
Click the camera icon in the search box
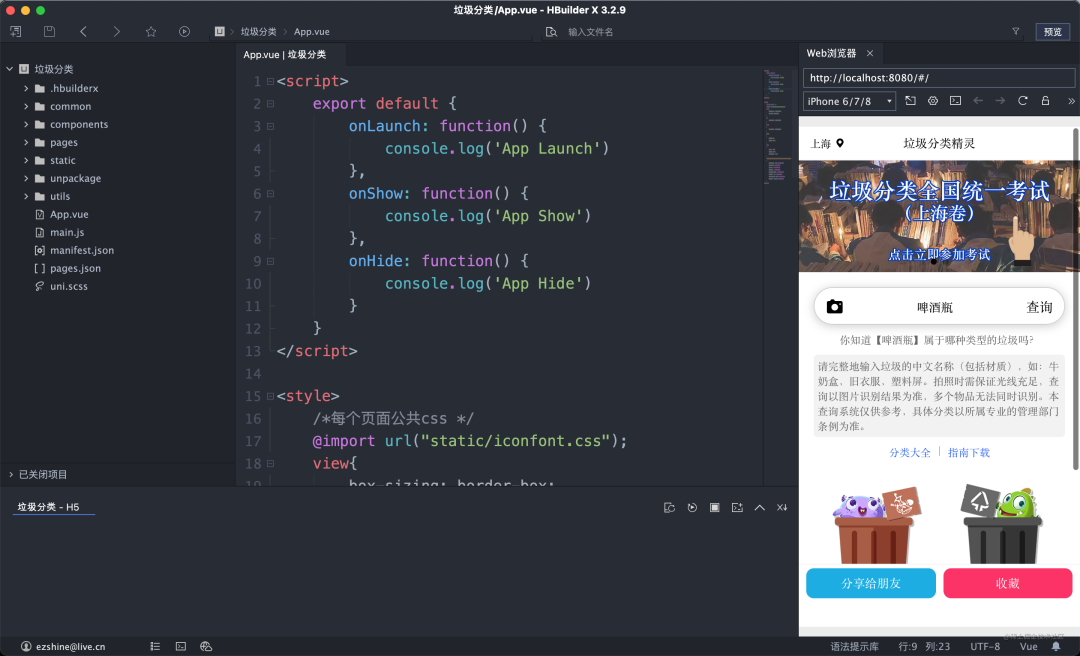[x=835, y=307]
